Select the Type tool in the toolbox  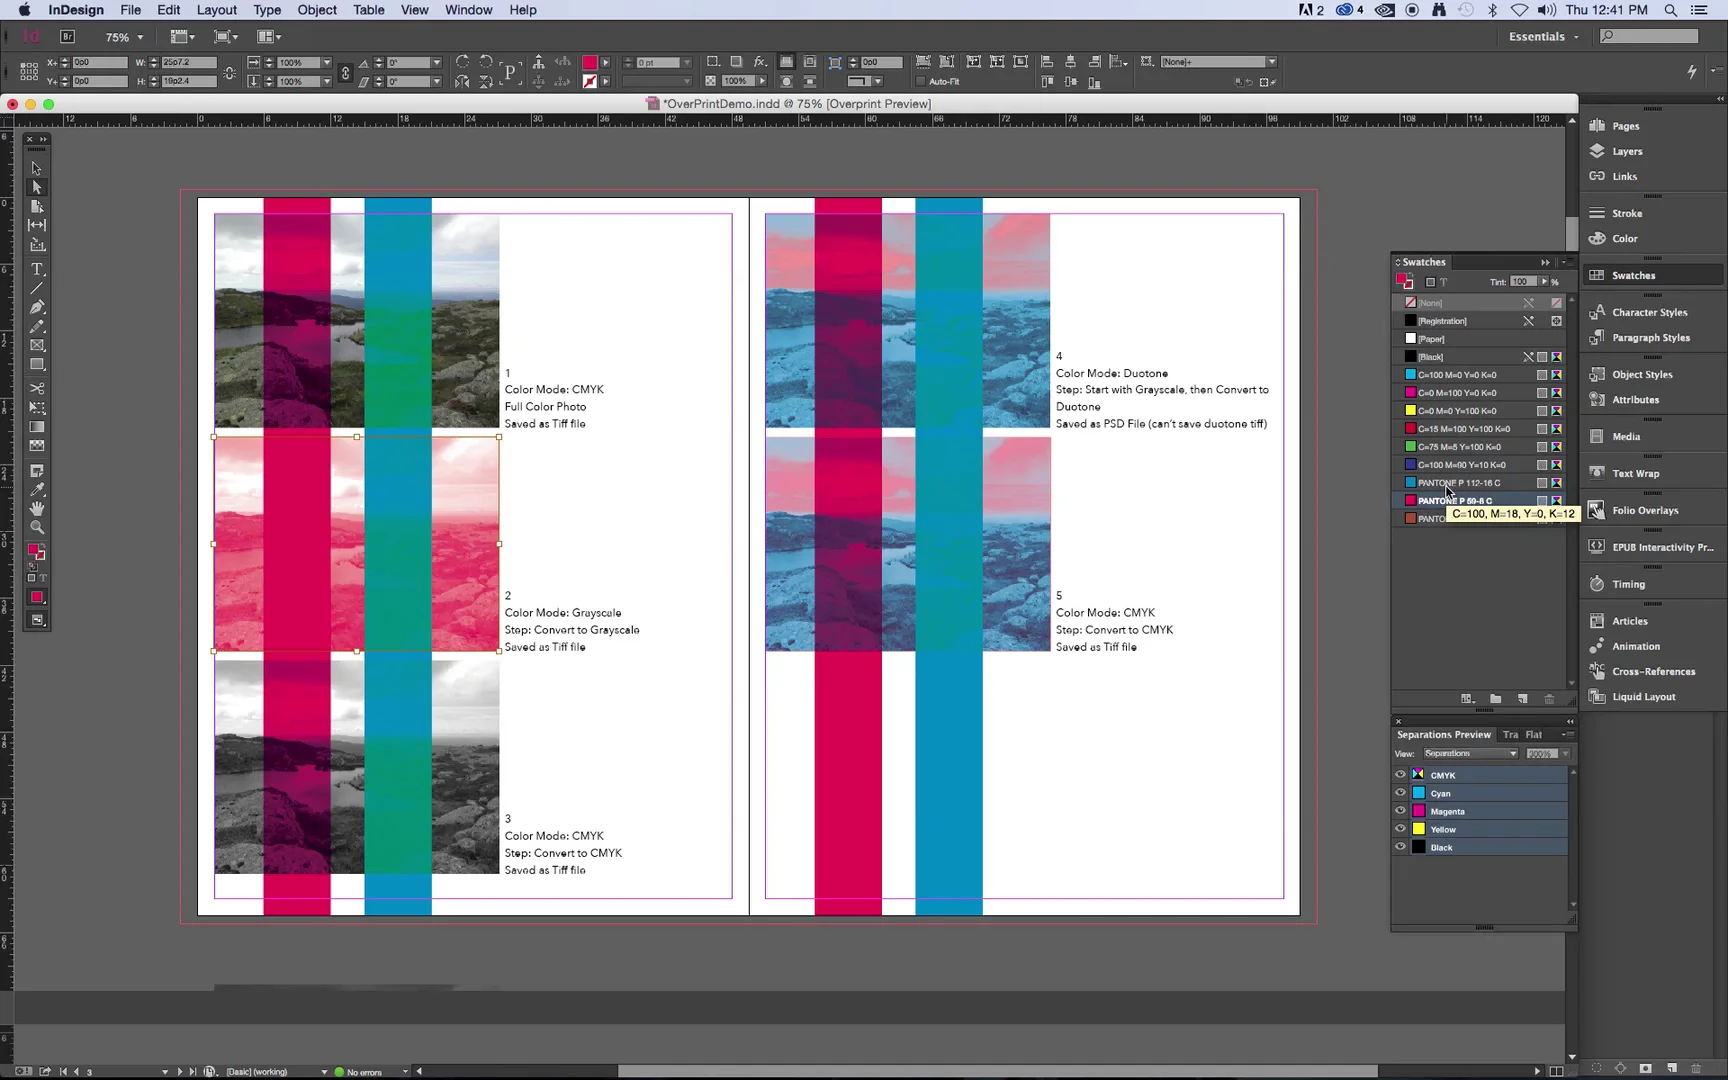(x=37, y=270)
